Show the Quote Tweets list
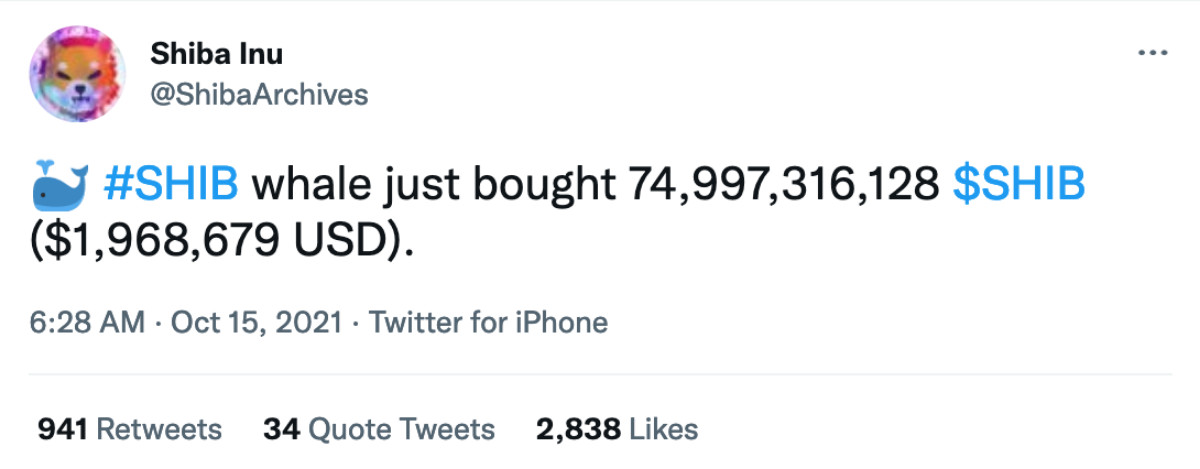Image resolution: width=1200 pixels, height=469 pixels. [x=402, y=429]
